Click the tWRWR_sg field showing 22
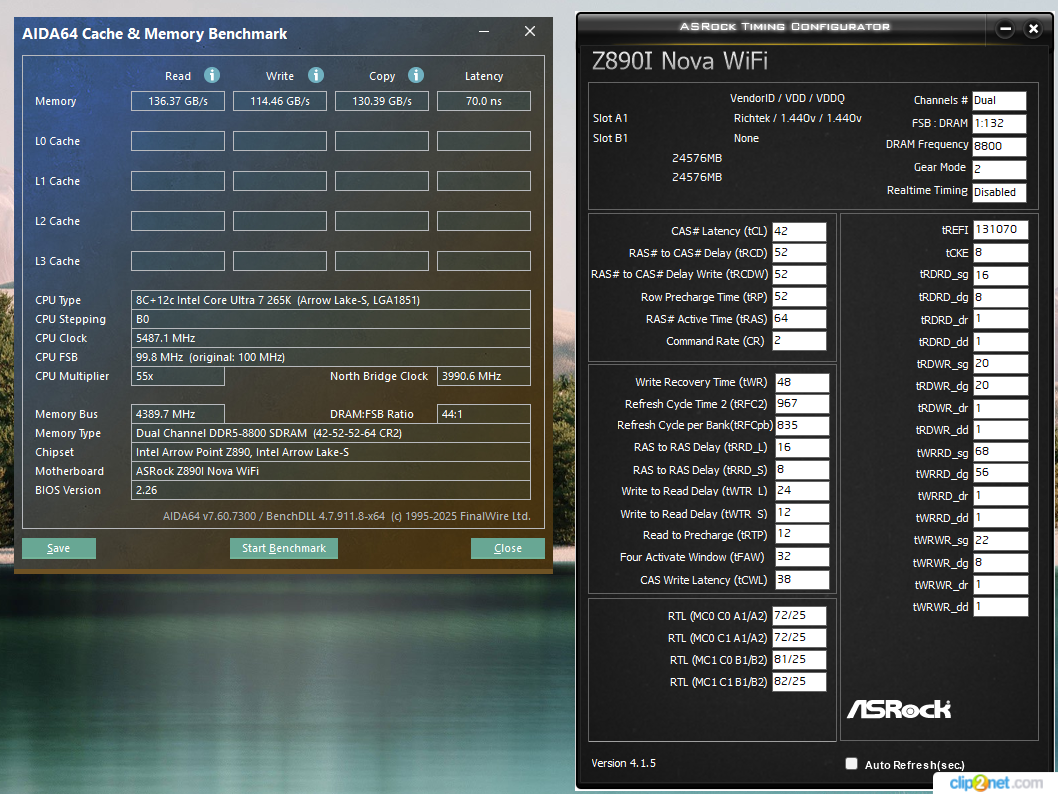Viewport: 1058px width, 794px height. (x=1001, y=541)
